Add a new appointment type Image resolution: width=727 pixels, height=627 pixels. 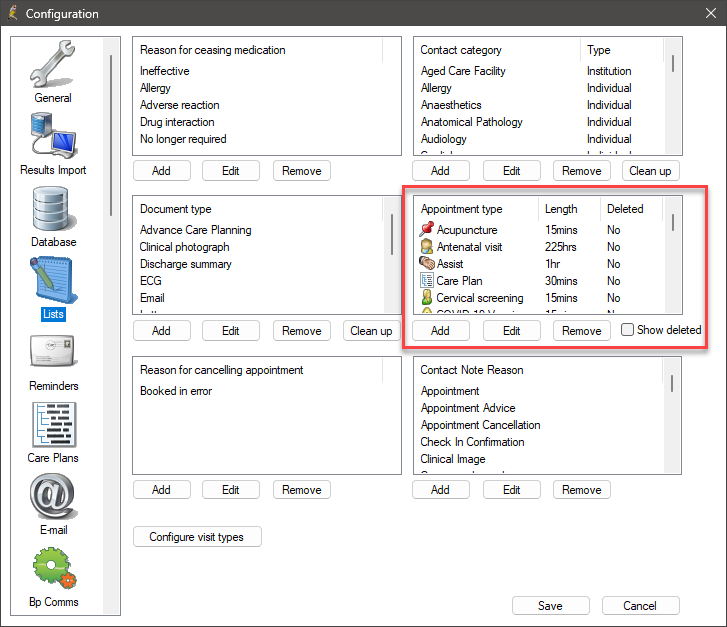[440, 331]
